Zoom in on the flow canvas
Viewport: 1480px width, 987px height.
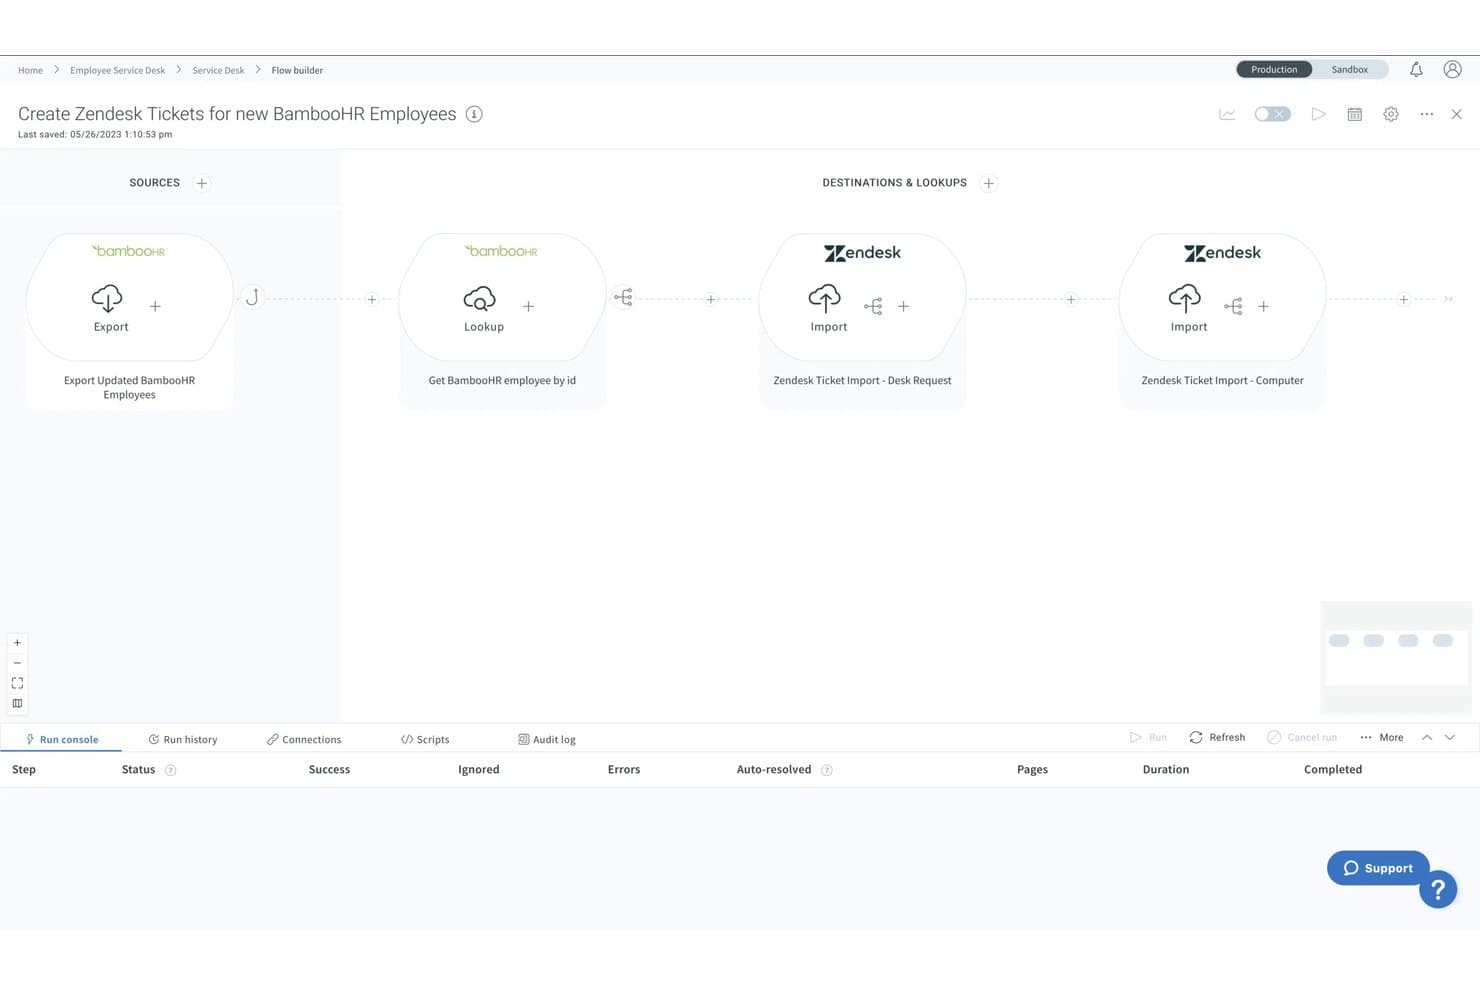coord(17,643)
